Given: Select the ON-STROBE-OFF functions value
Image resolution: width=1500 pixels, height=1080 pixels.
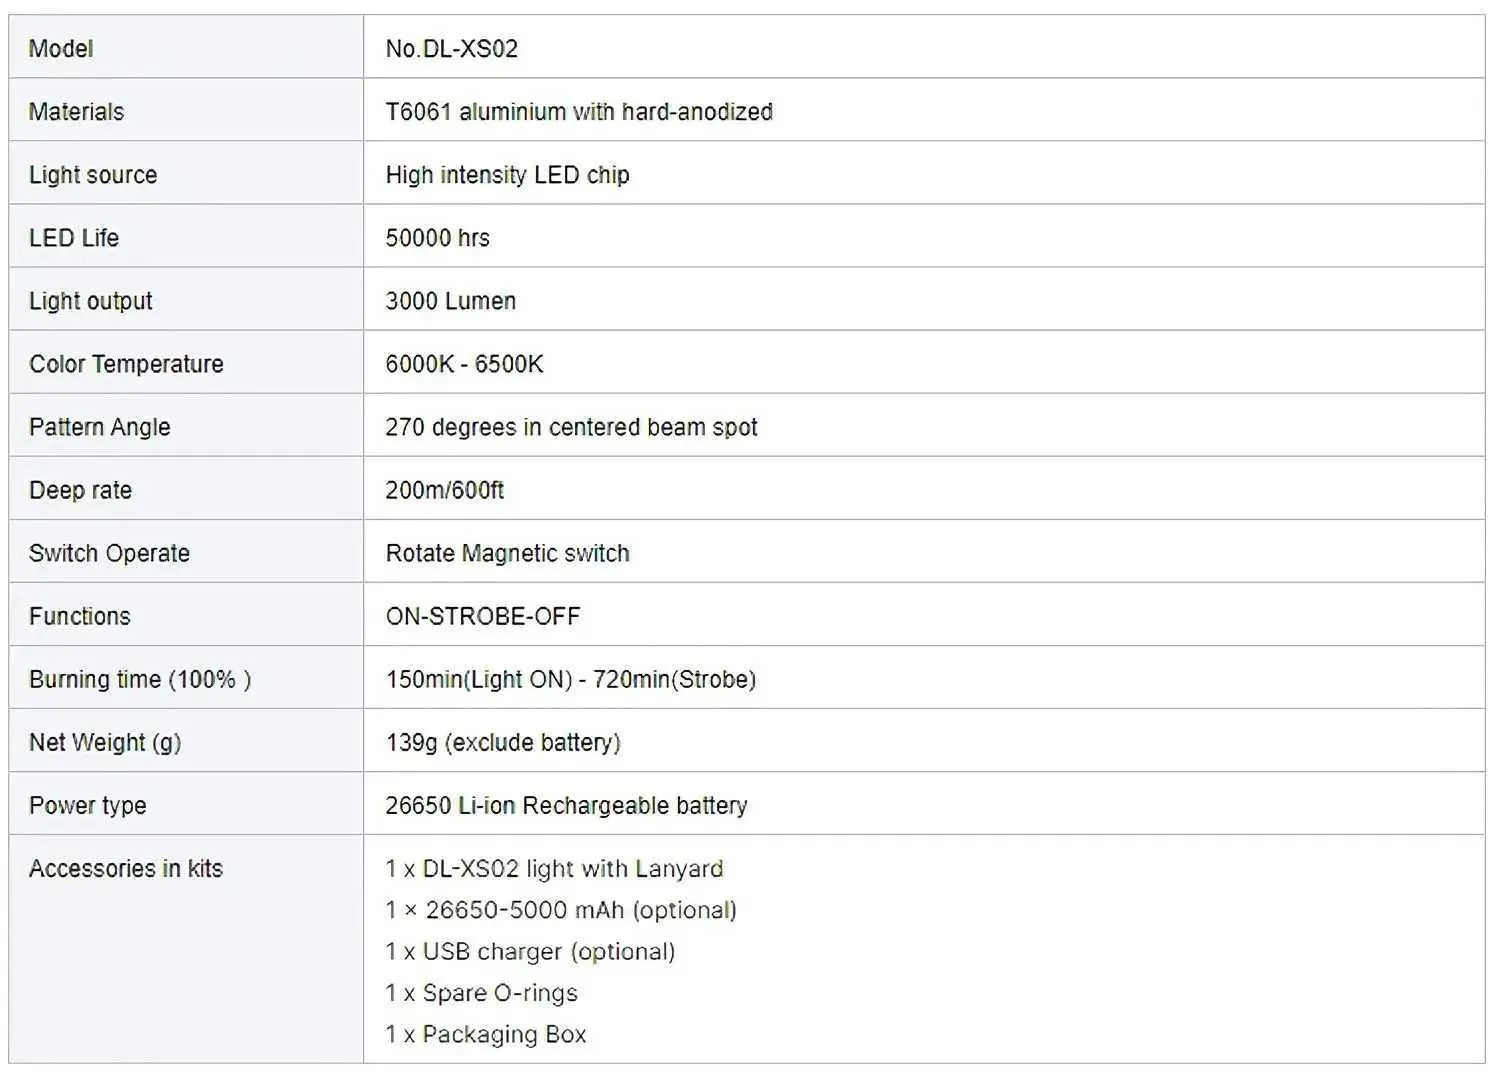Looking at the screenshot, I should 482,615.
